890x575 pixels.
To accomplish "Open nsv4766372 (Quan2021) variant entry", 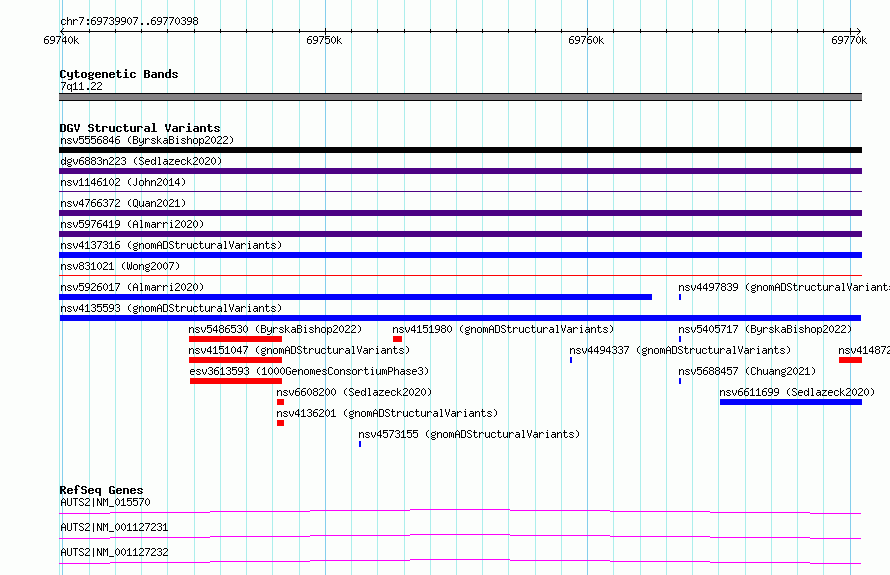I will [123, 203].
